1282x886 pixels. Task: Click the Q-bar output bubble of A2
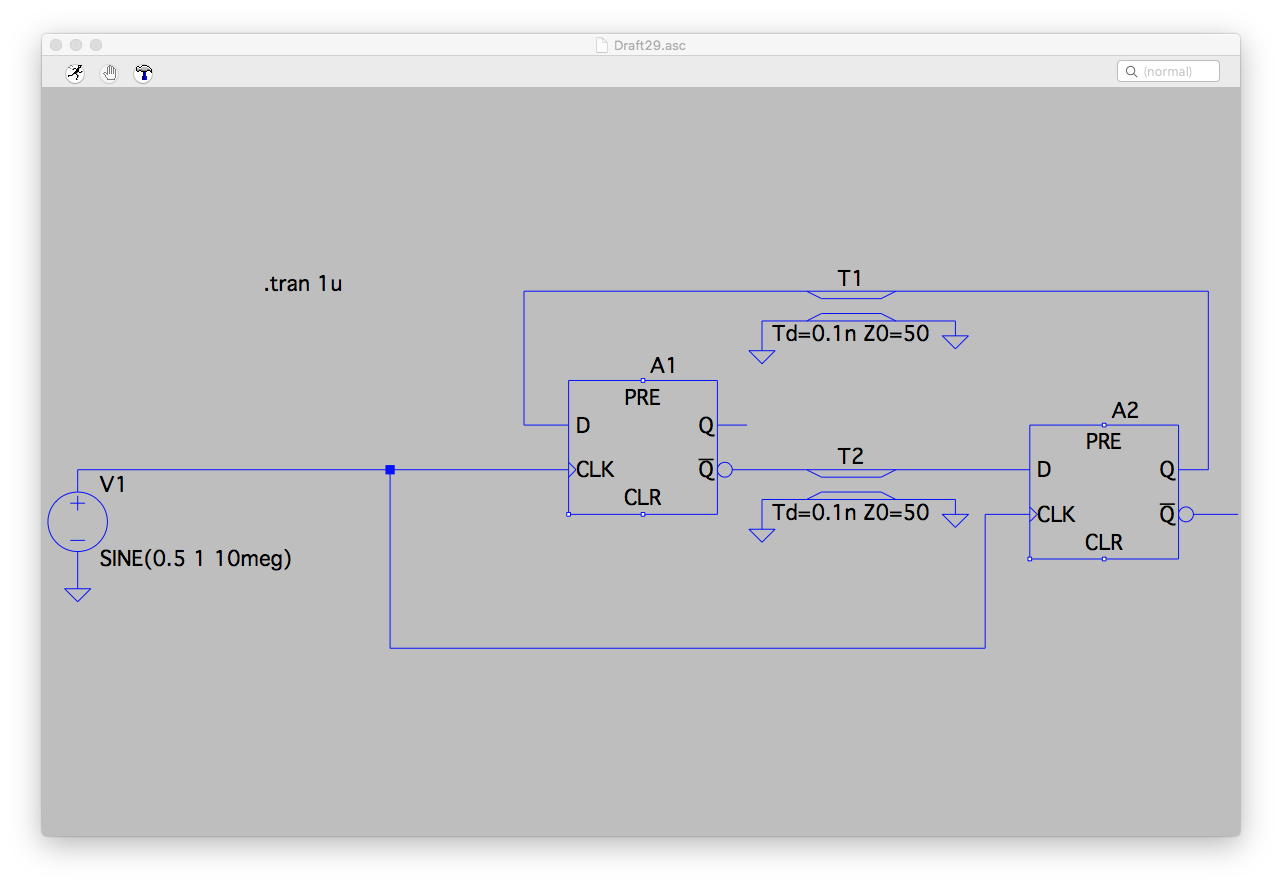tap(1186, 515)
